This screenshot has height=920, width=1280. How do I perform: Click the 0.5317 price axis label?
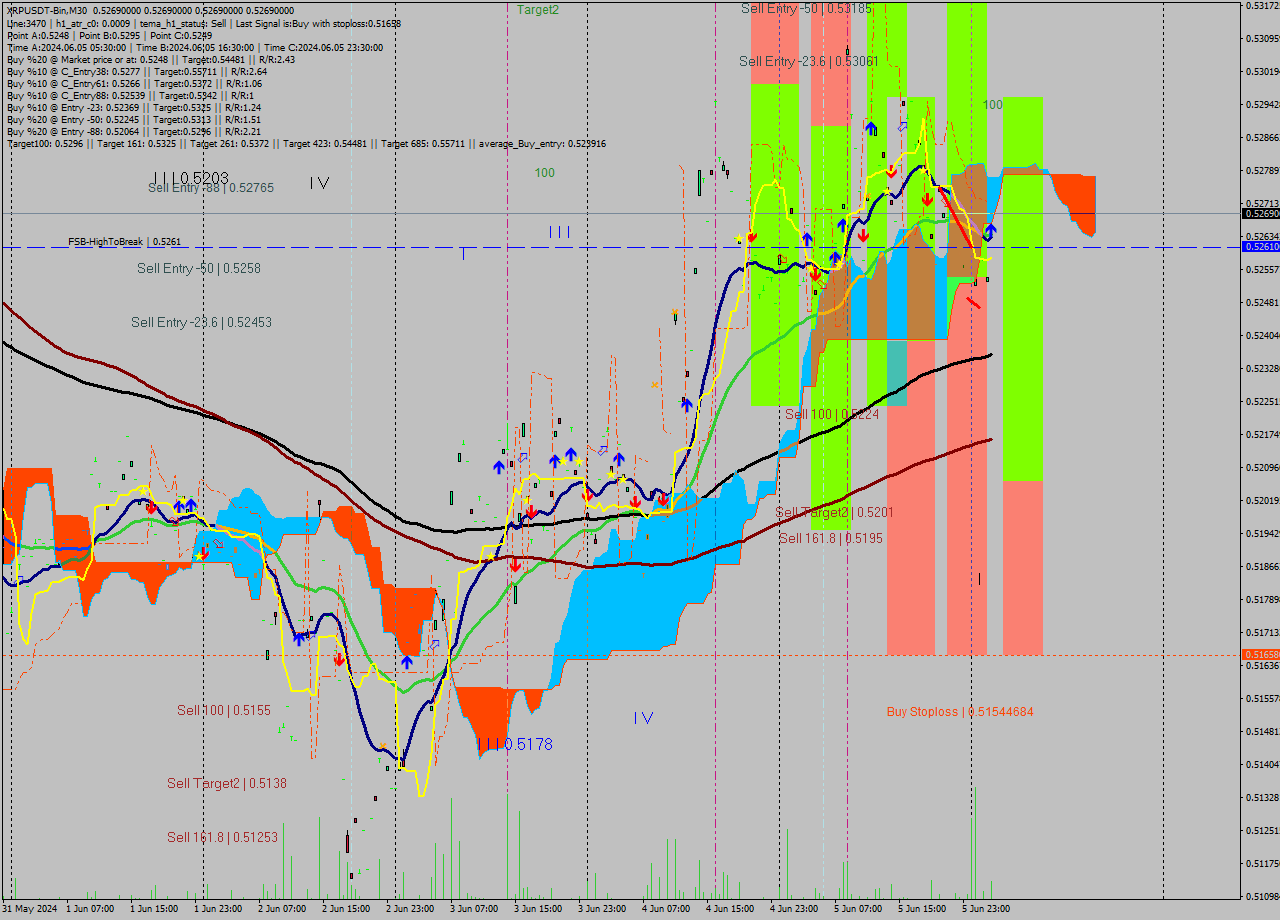1264,6
